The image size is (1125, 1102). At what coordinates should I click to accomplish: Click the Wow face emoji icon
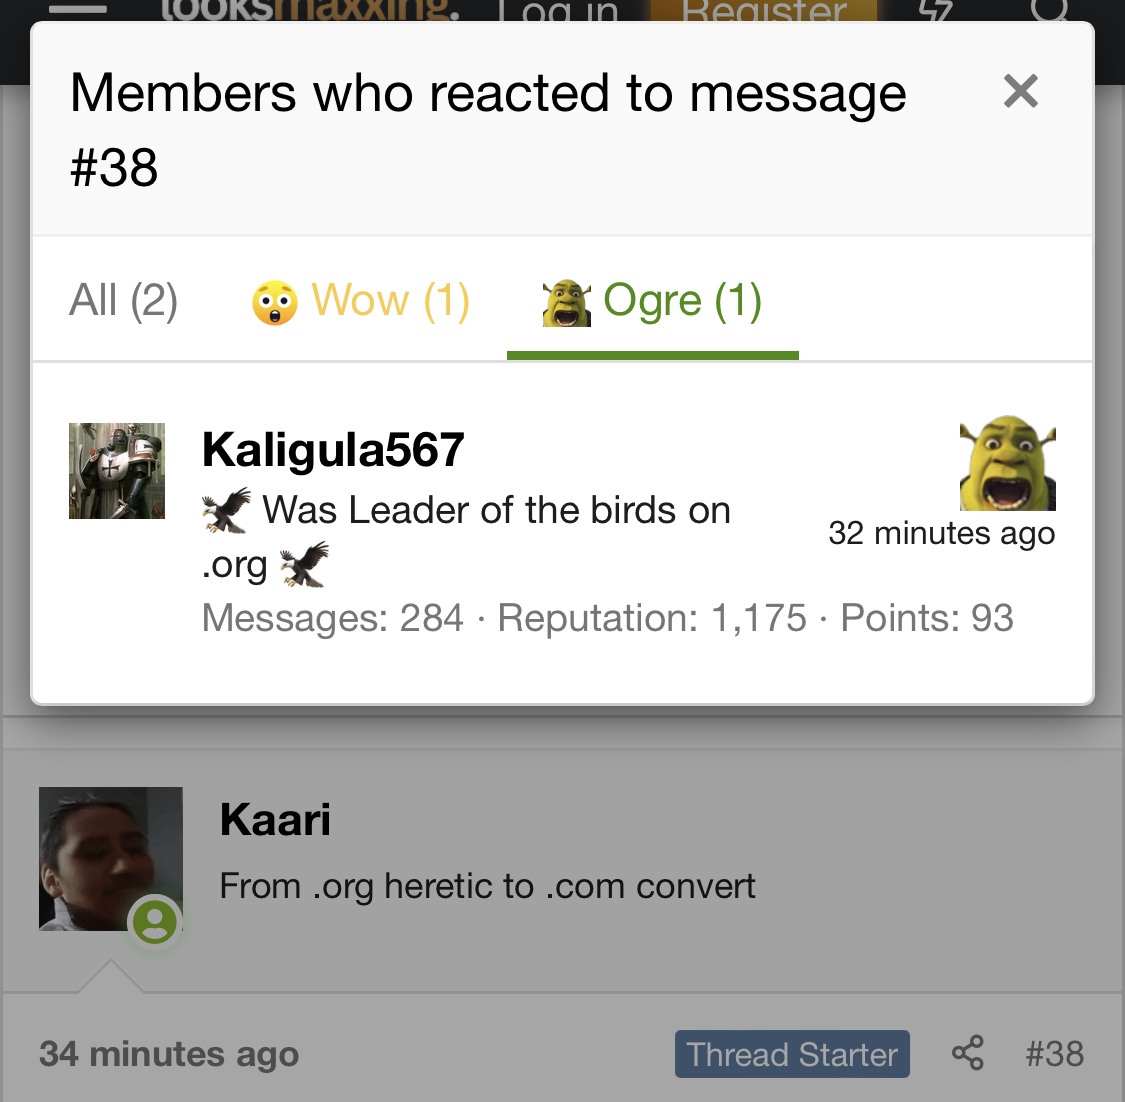point(275,303)
